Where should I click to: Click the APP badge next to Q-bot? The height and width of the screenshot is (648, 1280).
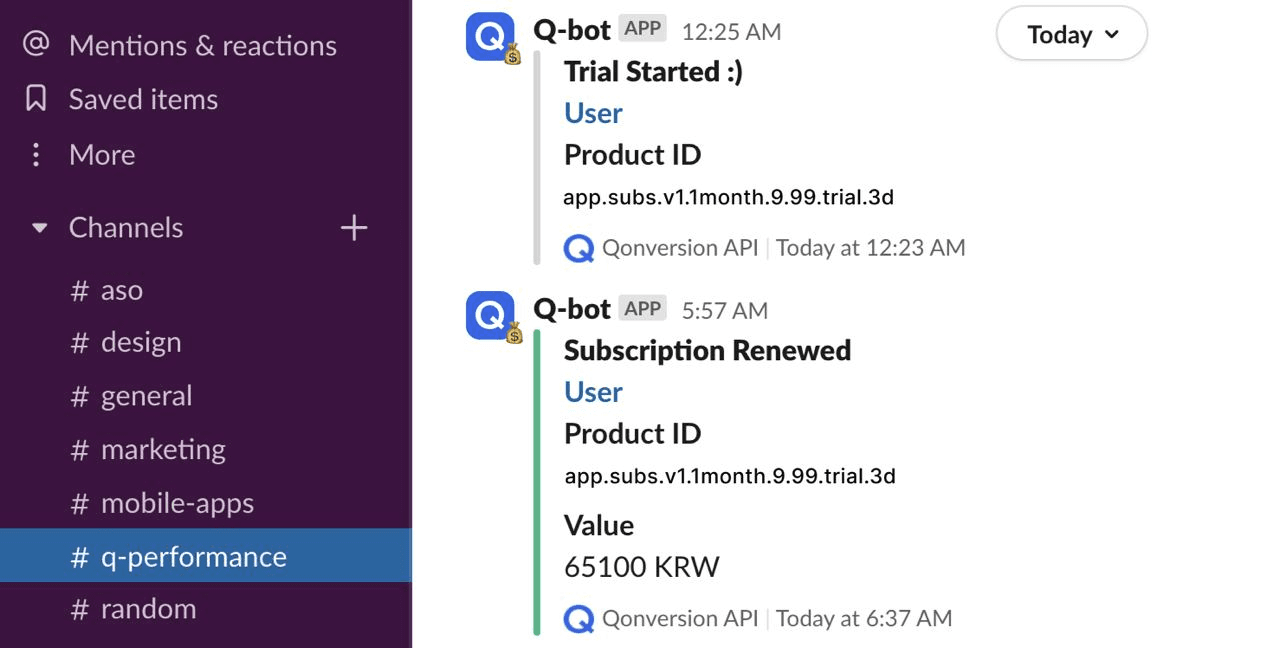(641, 28)
